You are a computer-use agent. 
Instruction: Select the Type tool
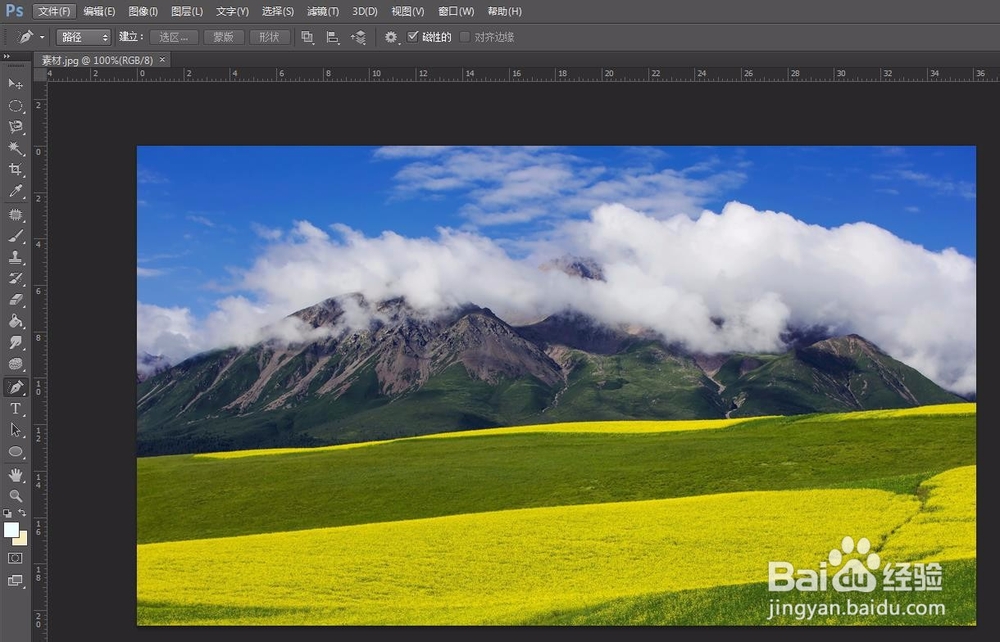(15, 409)
